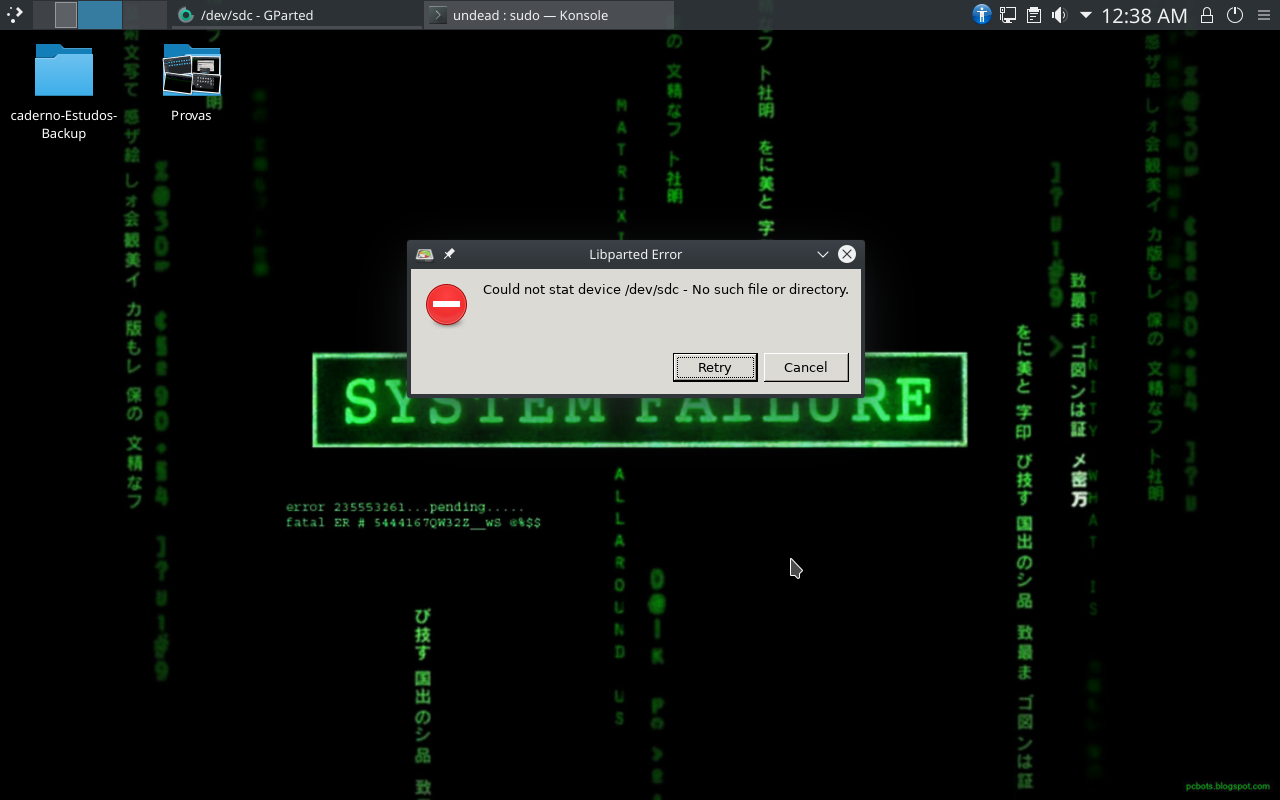
Task: Click the GParted icon in the taskbar
Action: click(x=185, y=15)
